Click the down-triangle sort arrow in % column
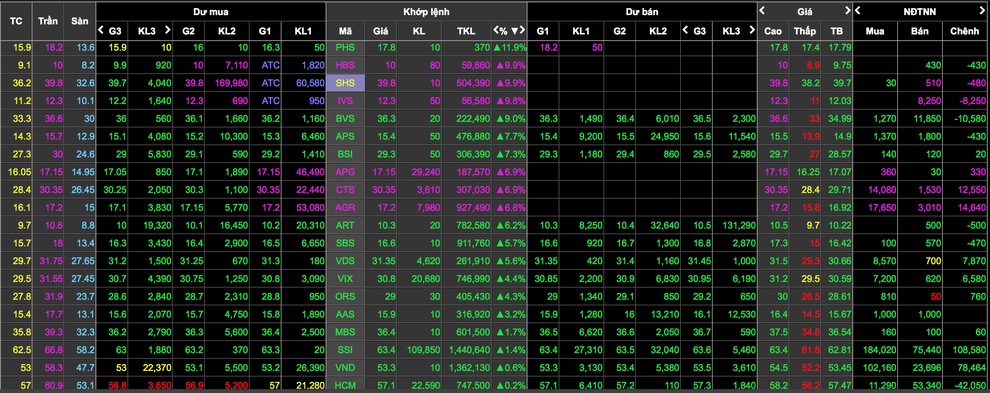This screenshot has height=393, width=990. (x=515, y=30)
